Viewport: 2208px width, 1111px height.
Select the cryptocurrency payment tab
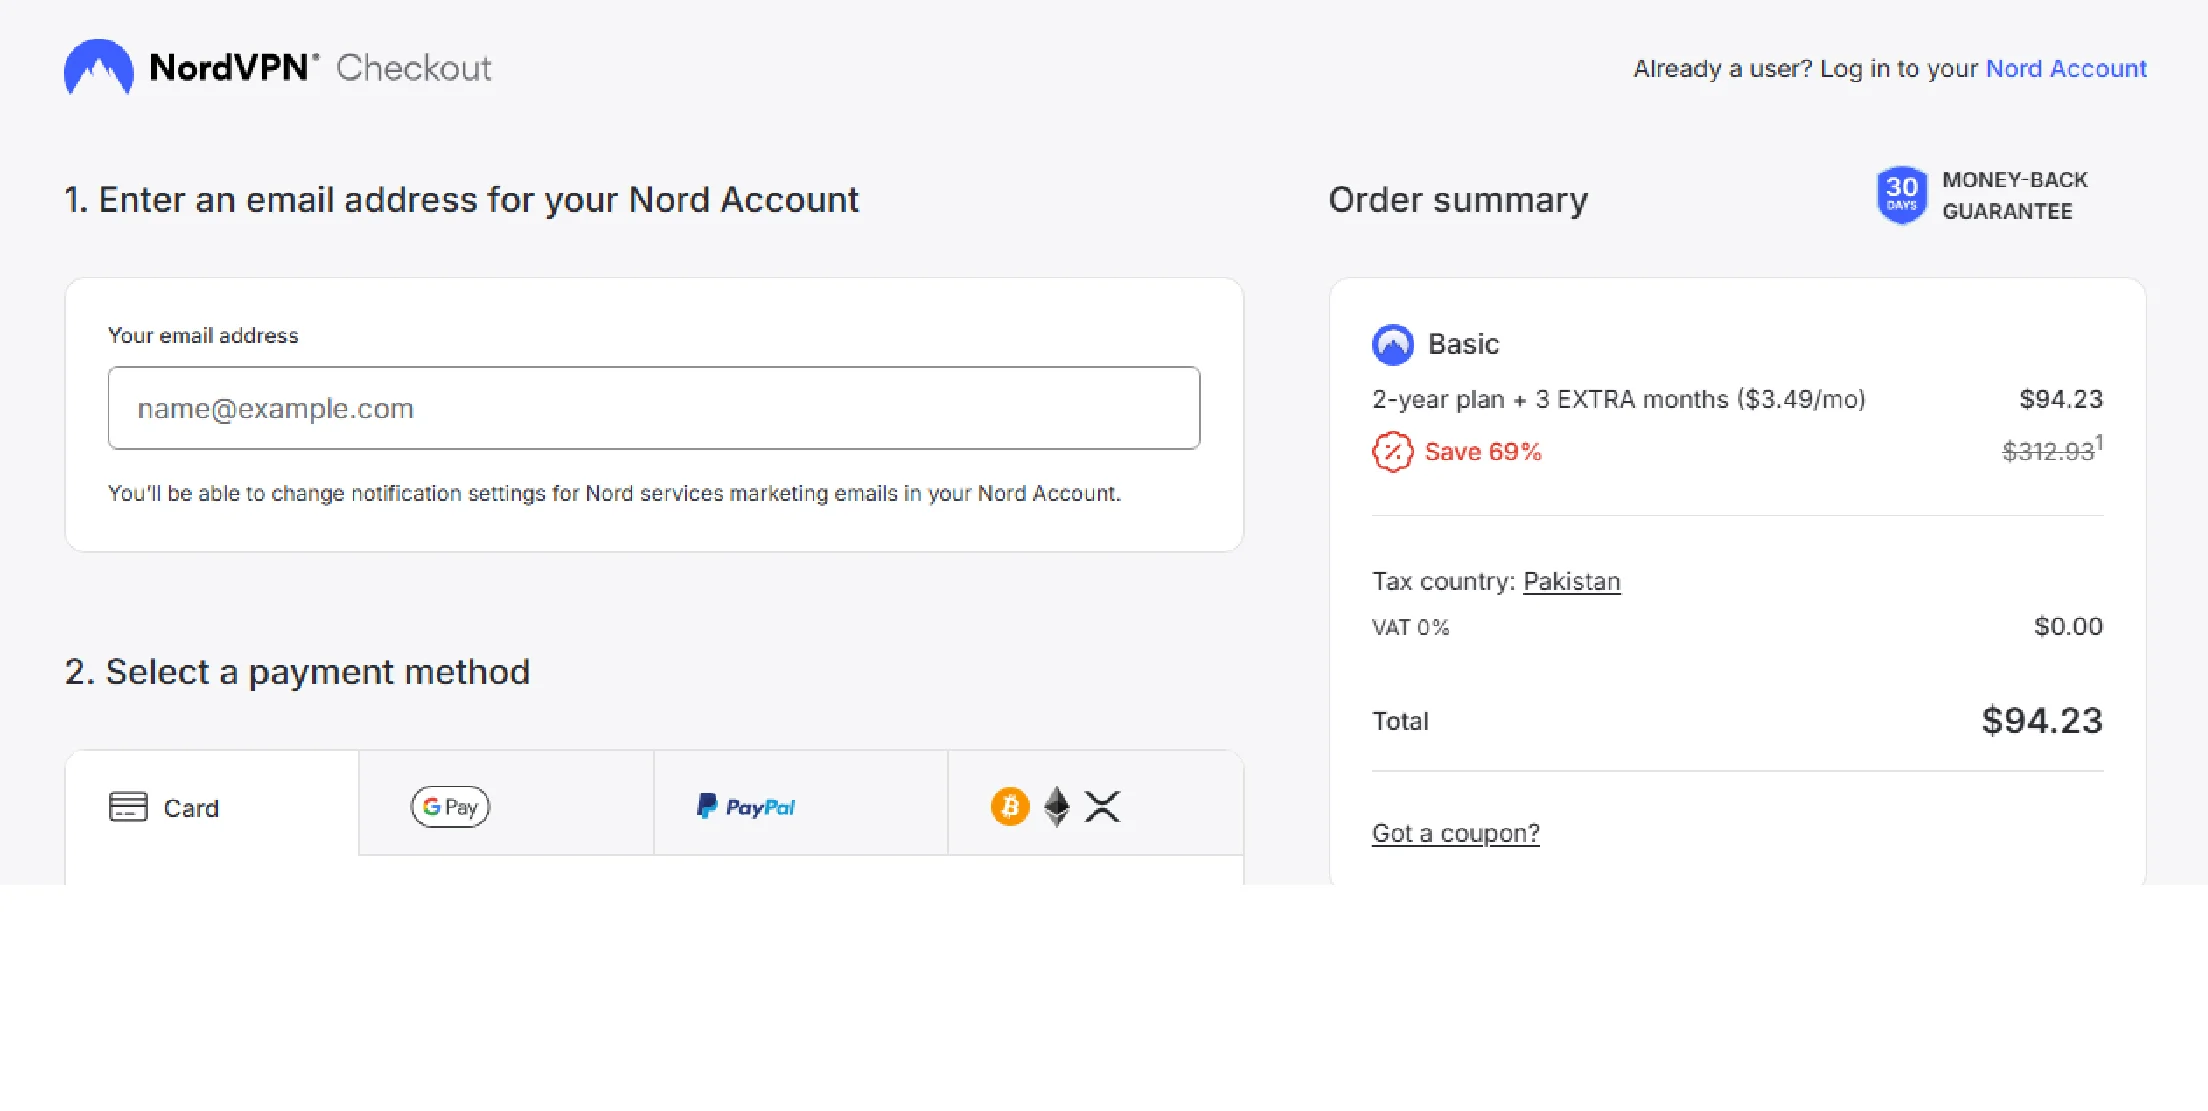1095,804
